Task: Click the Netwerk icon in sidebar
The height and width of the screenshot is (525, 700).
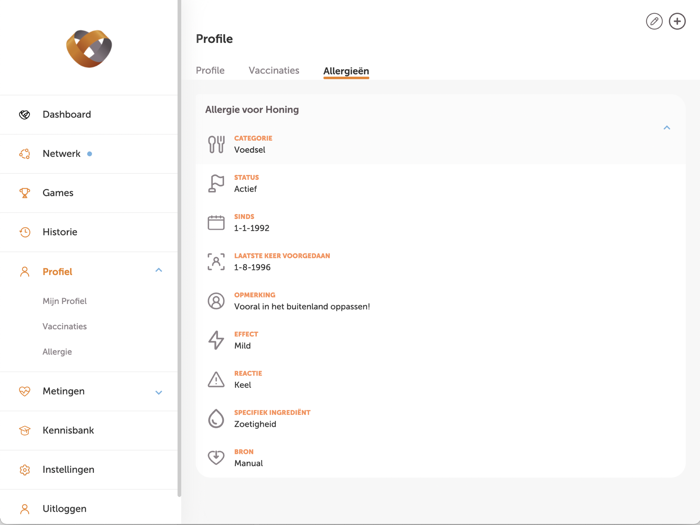Action: point(25,154)
